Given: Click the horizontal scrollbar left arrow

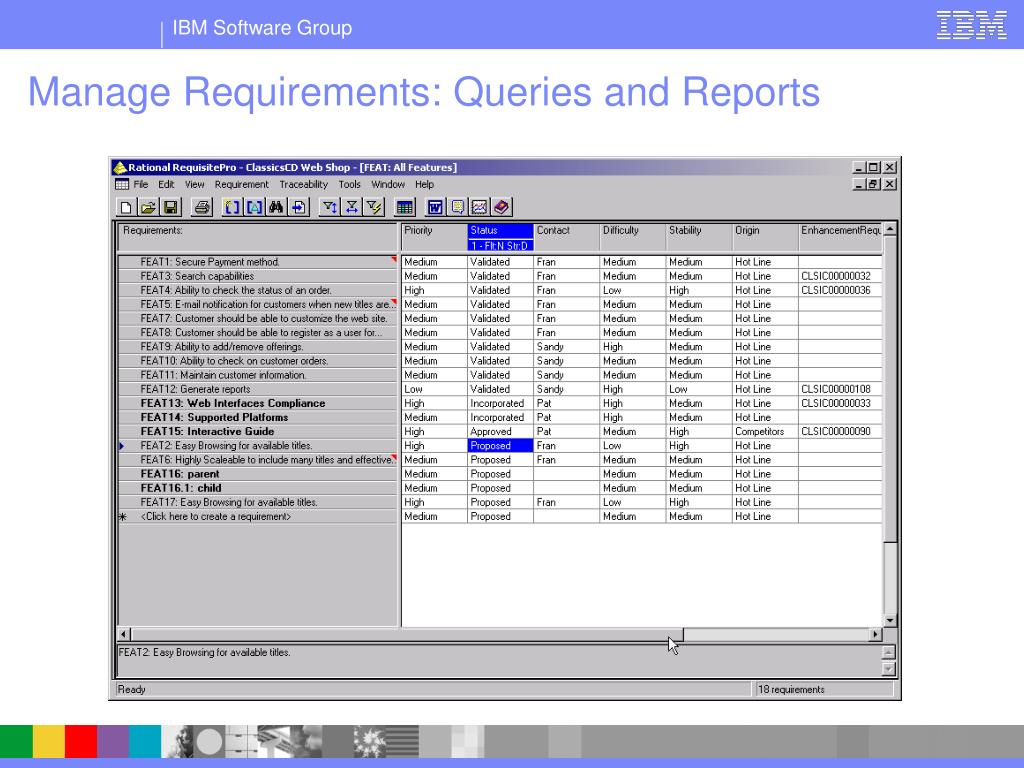Looking at the screenshot, I should click(x=124, y=634).
